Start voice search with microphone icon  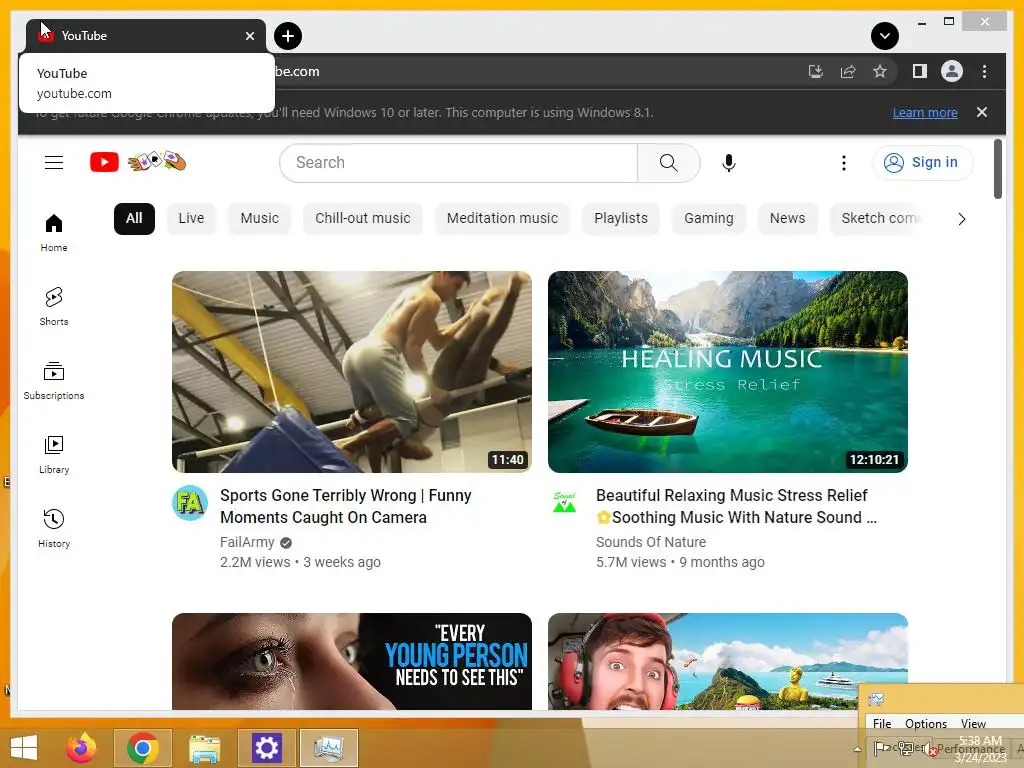point(729,163)
